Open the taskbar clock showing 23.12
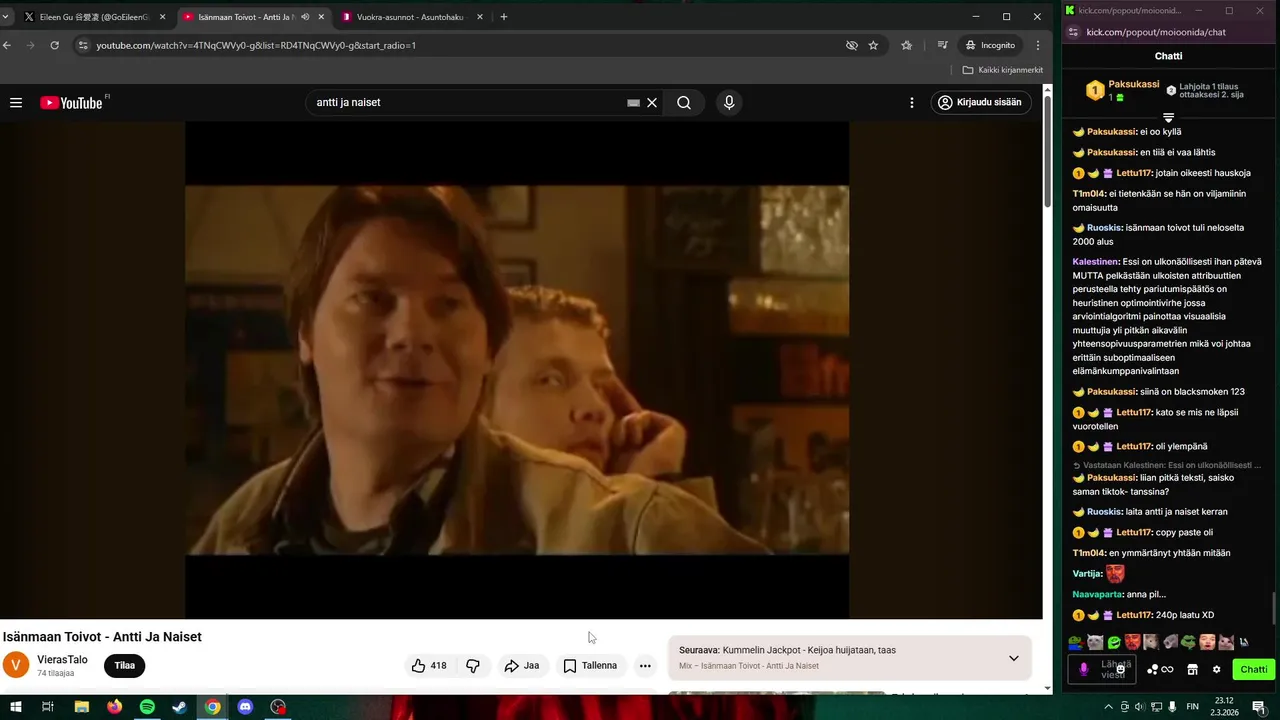Viewport: 1280px width, 720px height. click(x=1225, y=706)
